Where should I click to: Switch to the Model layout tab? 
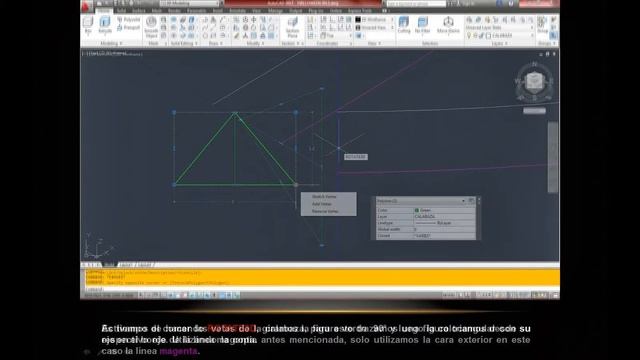tap(109, 264)
